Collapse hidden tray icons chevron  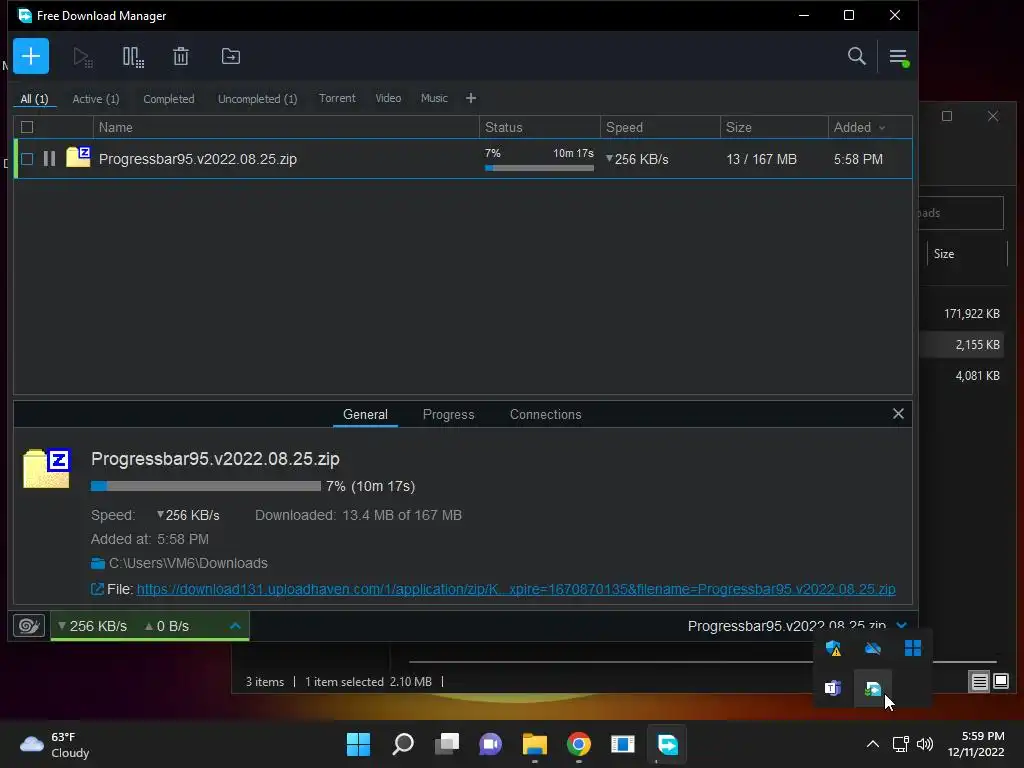point(872,744)
